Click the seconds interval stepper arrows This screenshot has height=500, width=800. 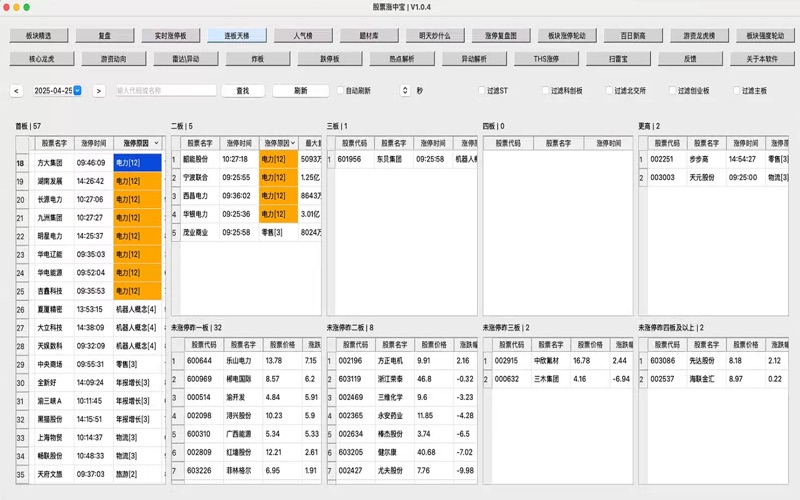pos(405,91)
